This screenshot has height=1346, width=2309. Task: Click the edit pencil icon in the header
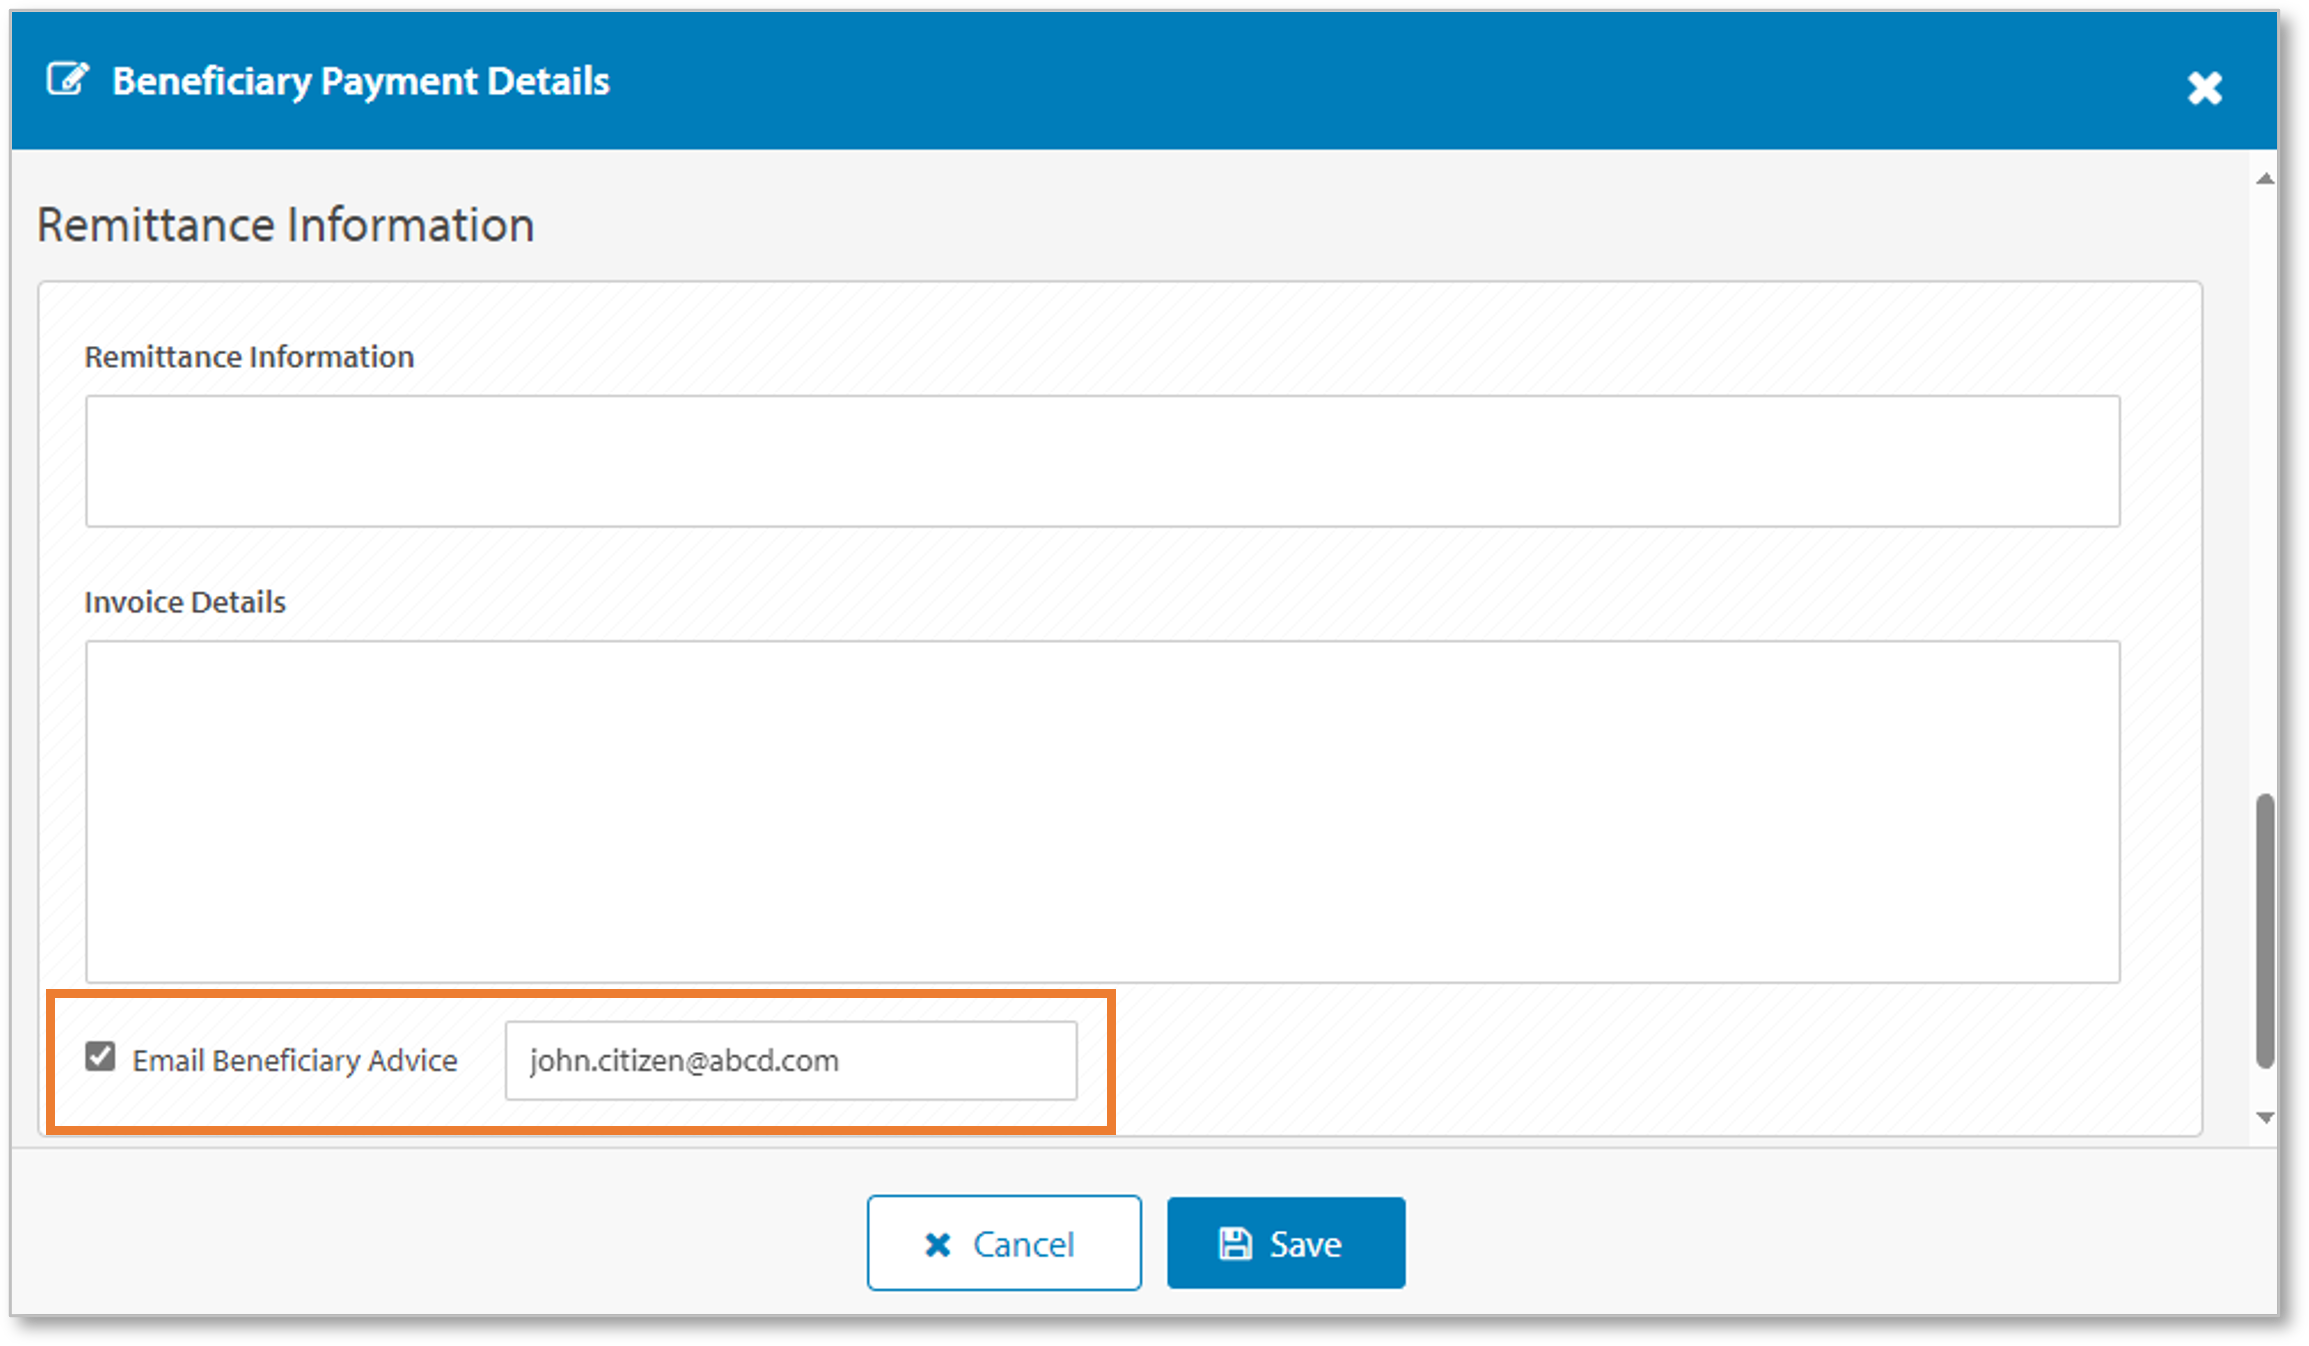point(68,79)
